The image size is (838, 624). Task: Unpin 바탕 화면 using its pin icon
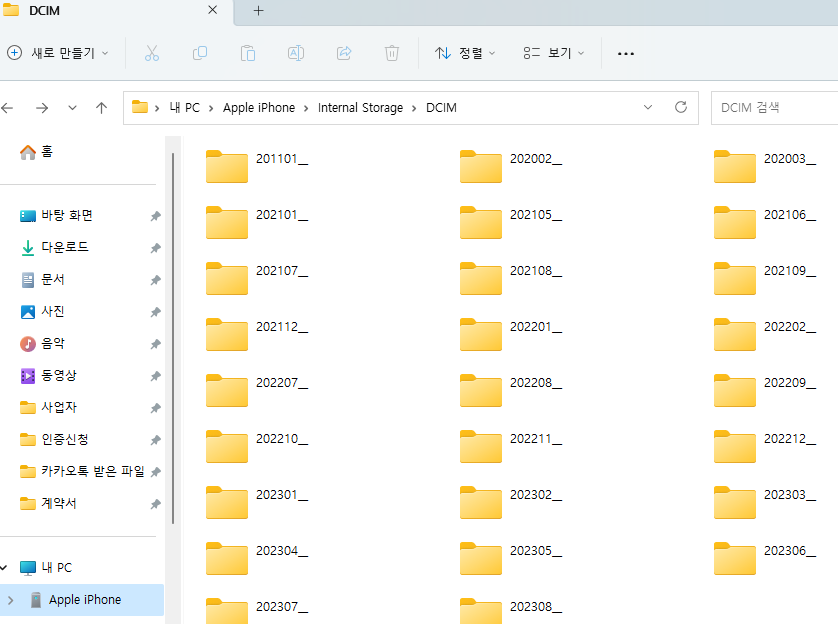(155, 216)
